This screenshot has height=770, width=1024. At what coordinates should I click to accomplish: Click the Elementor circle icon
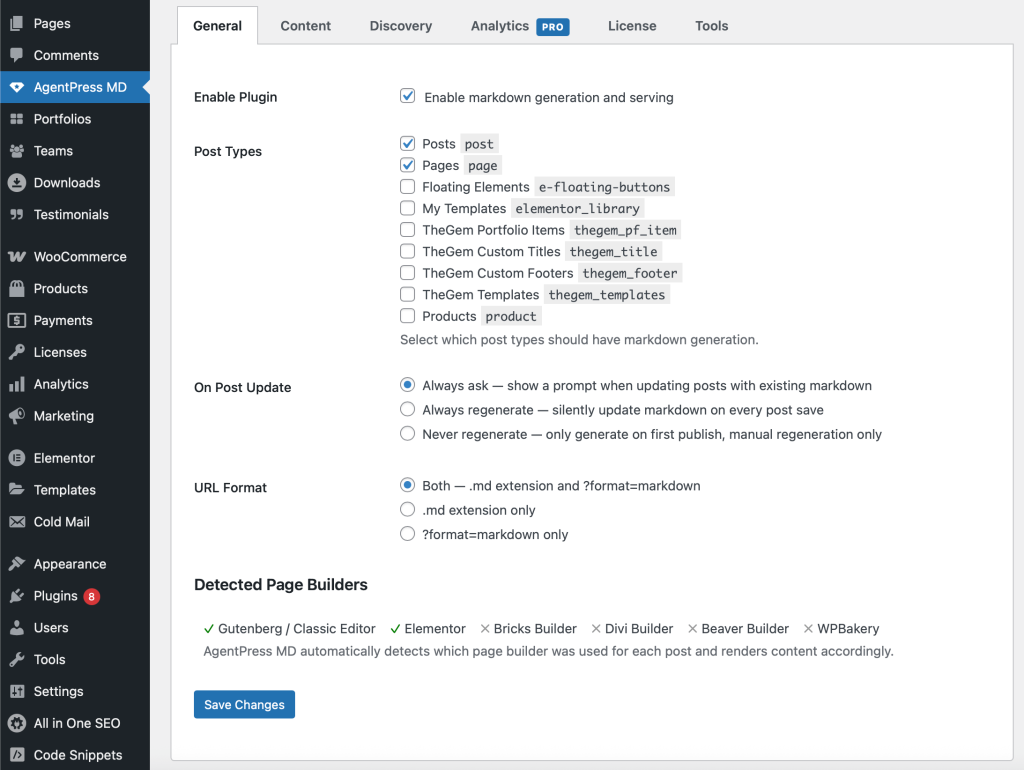coord(17,458)
